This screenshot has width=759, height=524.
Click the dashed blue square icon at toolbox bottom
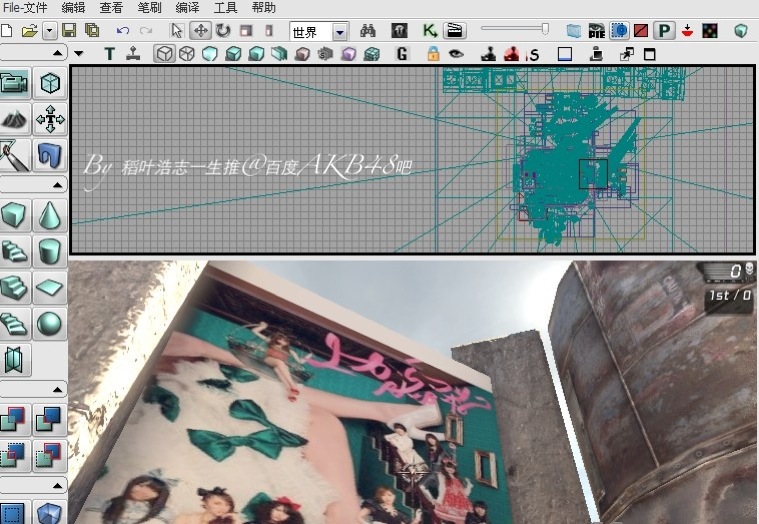pyautogui.click(x=14, y=513)
